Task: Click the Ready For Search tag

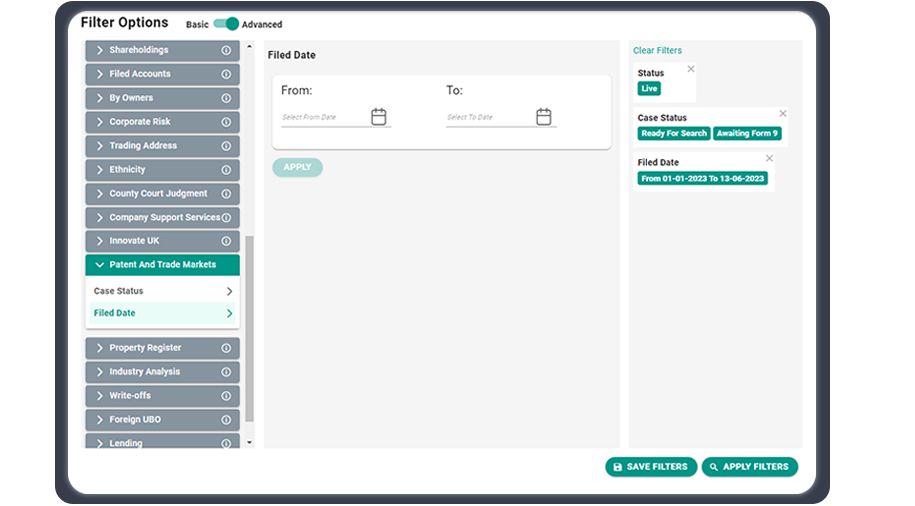Action: click(x=674, y=134)
